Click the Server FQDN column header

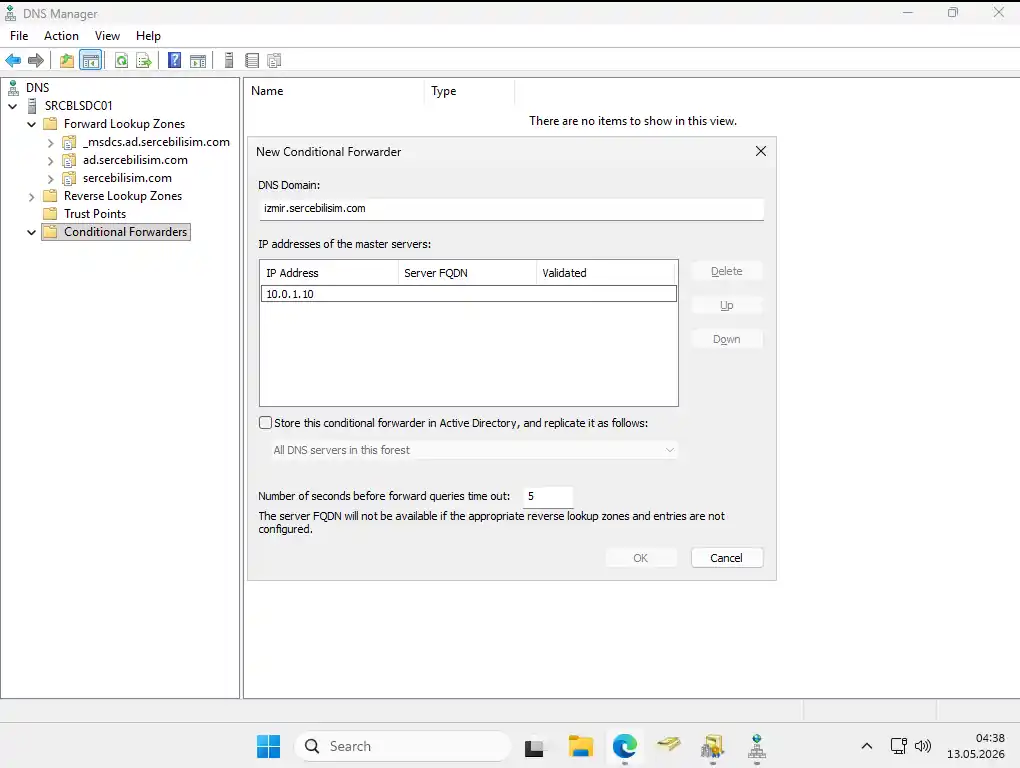(x=468, y=273)
